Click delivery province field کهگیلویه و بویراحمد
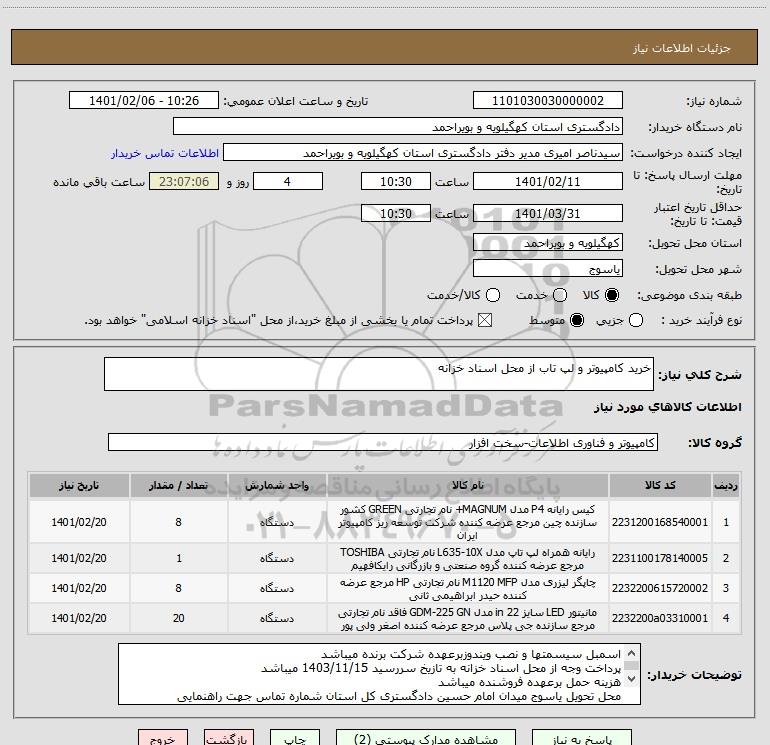Image resolution: width=770 pixels, height=745 pixels. (x=548, y=242)
